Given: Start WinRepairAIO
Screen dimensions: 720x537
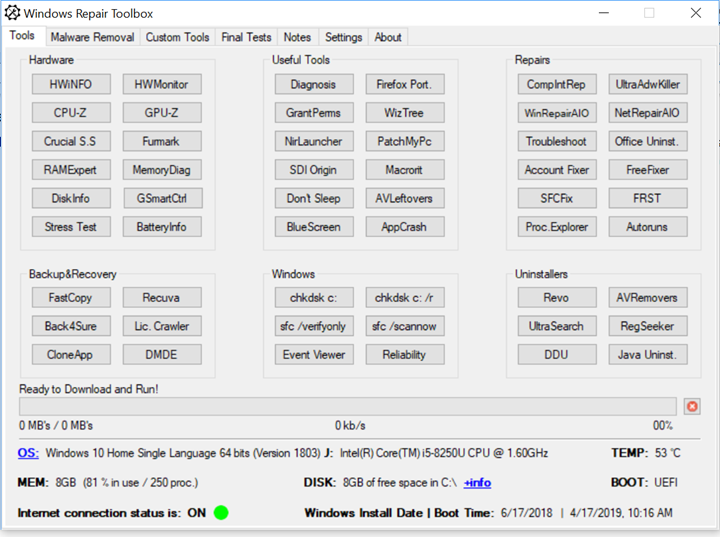Looking at the screenshot, I should [x=557, y=113].
